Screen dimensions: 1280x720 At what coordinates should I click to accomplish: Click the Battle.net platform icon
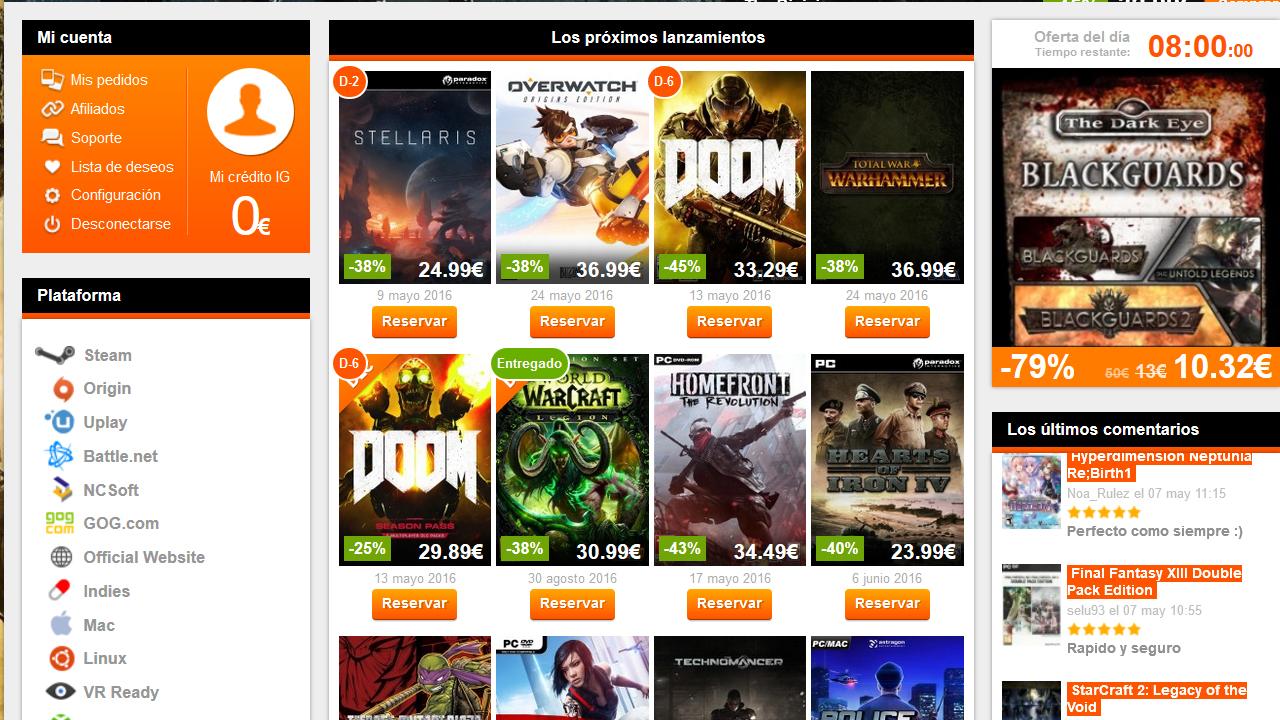[60, 456]
